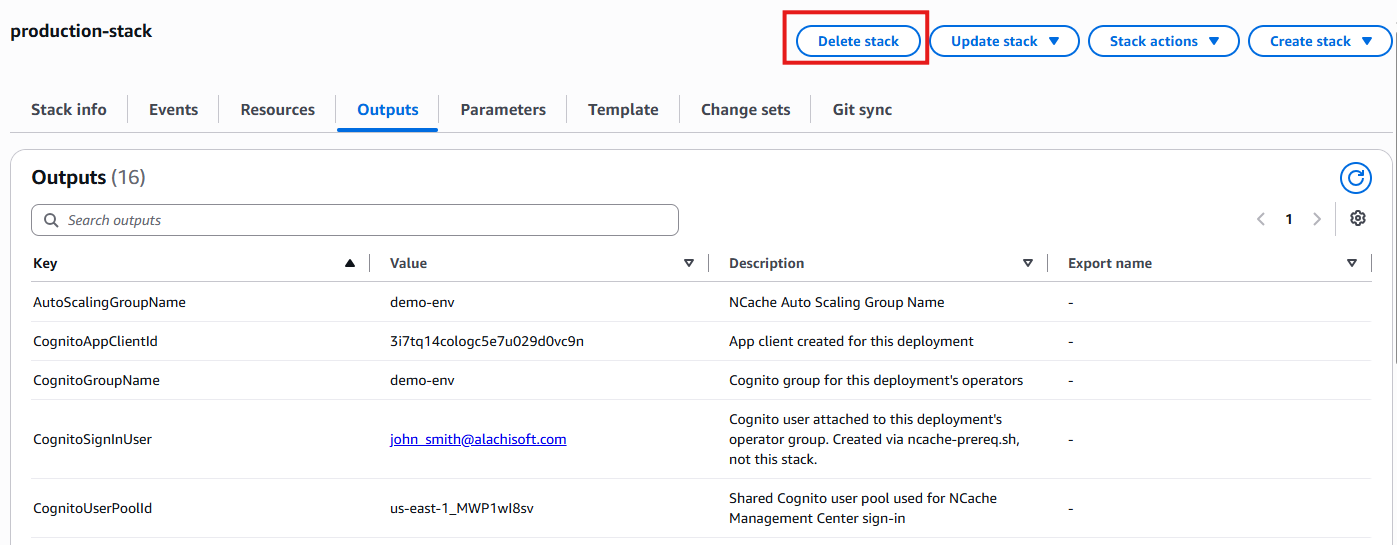Select the CognitoAppClientId key cell

pos(95,341)
